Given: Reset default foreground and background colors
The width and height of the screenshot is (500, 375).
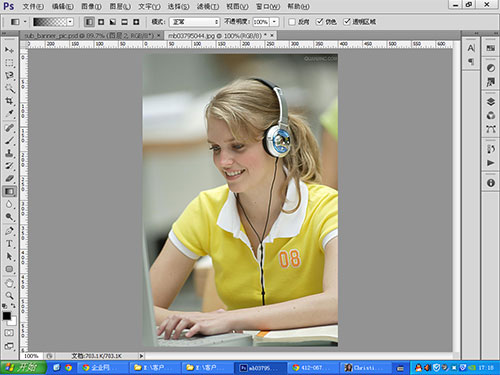Looking at the screenshot, I should pos(5,305).
